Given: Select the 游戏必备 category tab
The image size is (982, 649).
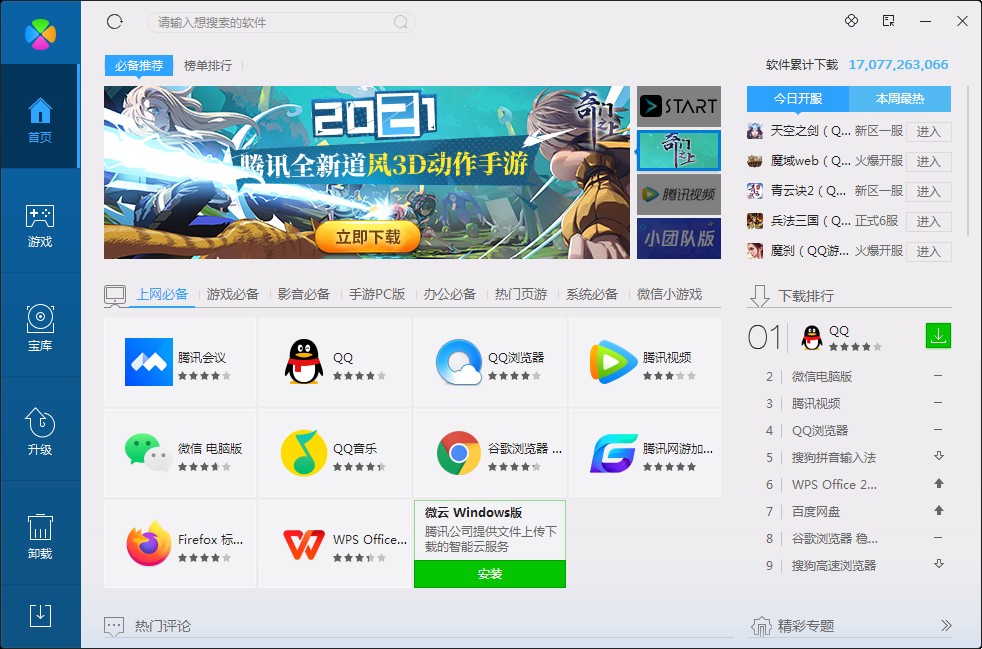Looking at the screenshot, I should 233,294.
